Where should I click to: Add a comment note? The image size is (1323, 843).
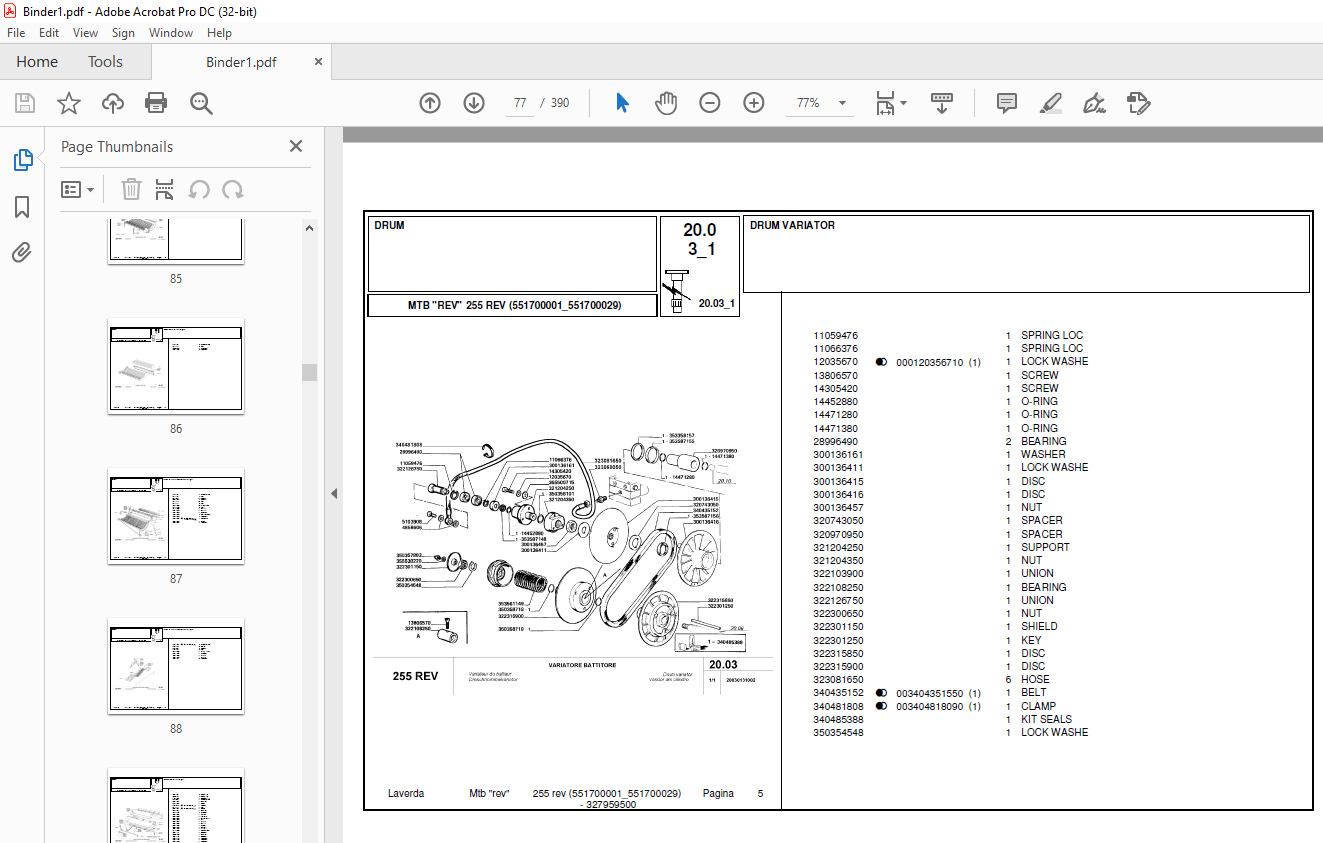pos(1006,103)
